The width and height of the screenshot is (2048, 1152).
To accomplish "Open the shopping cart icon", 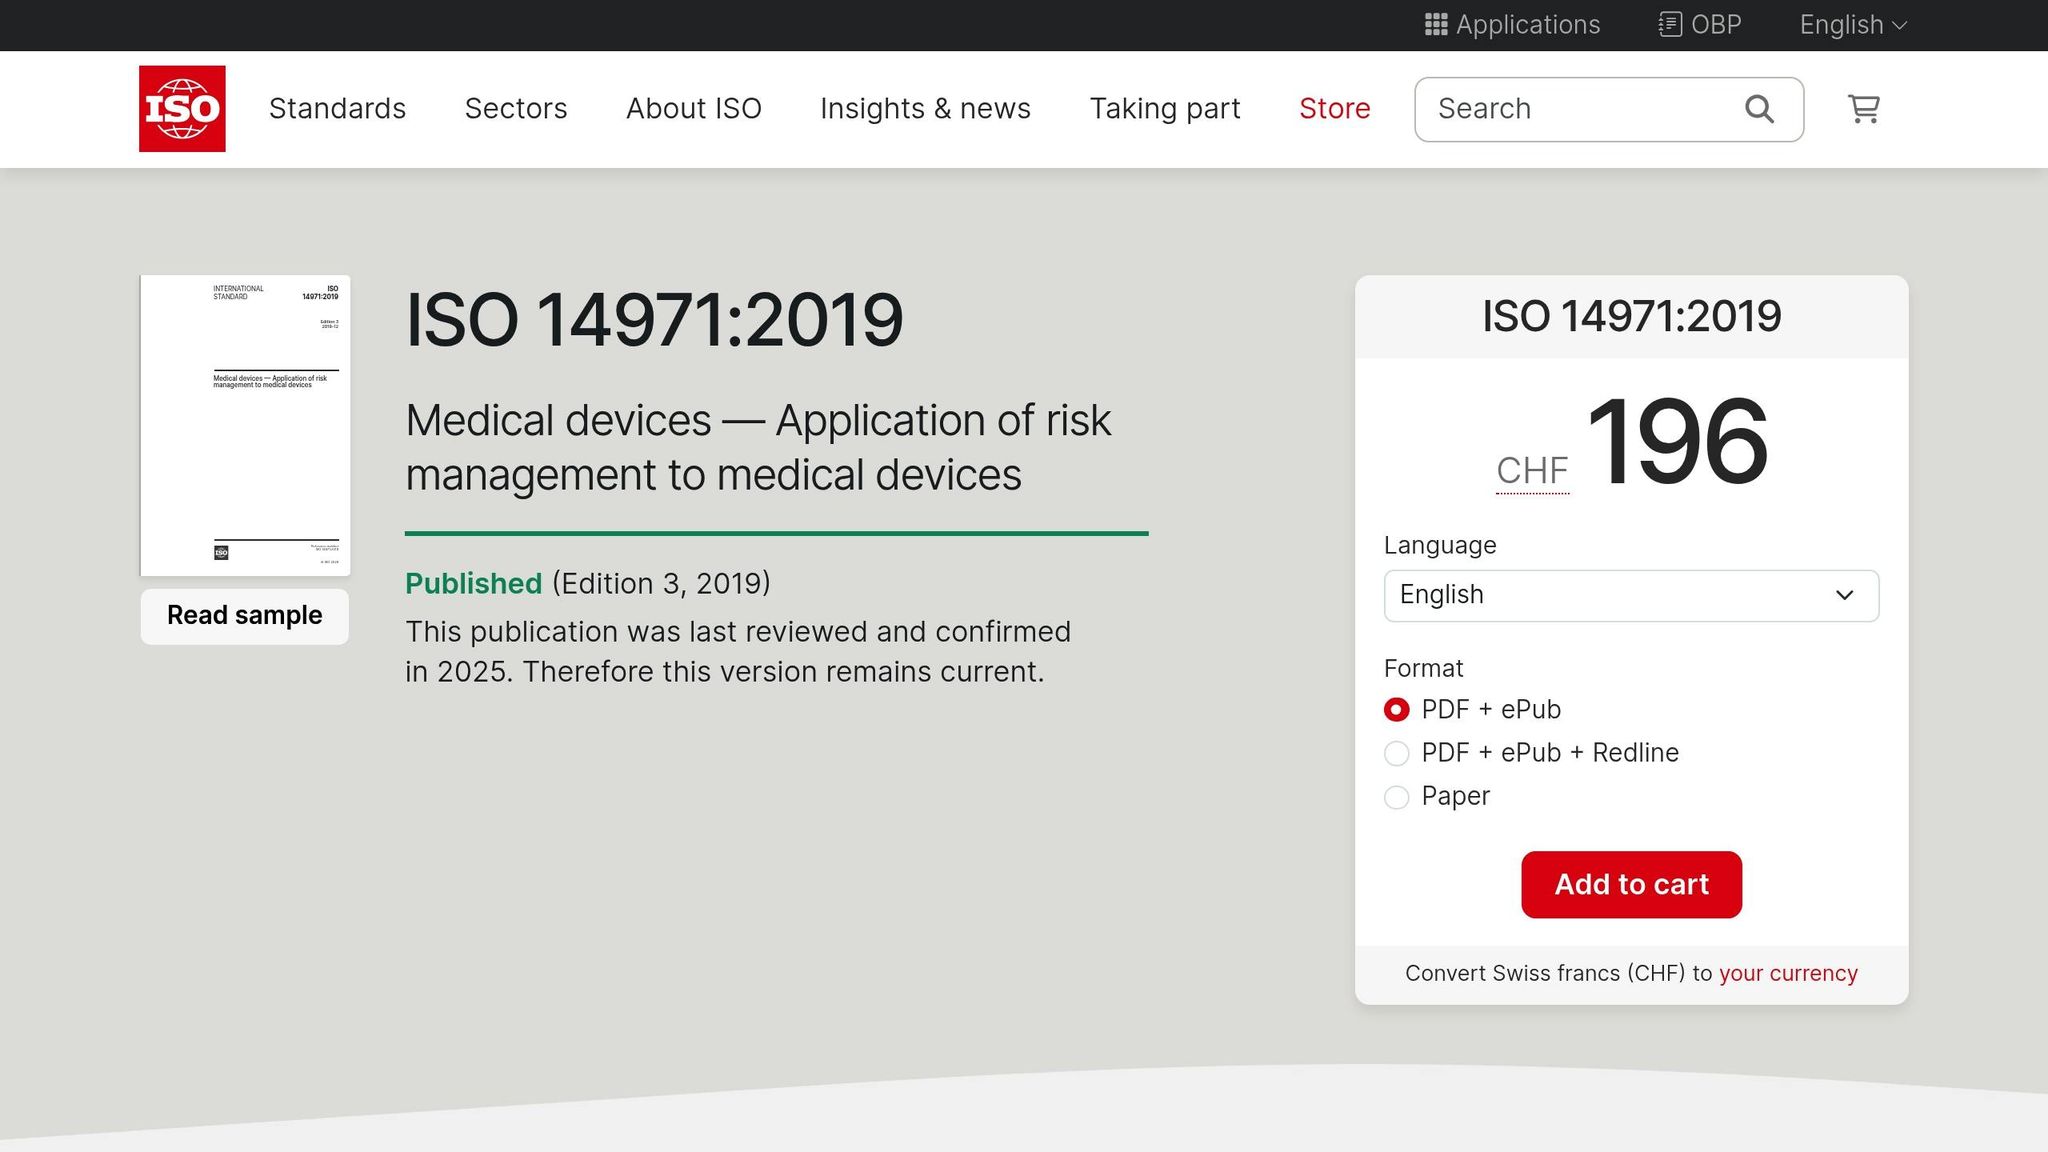I will [1863, 109].
